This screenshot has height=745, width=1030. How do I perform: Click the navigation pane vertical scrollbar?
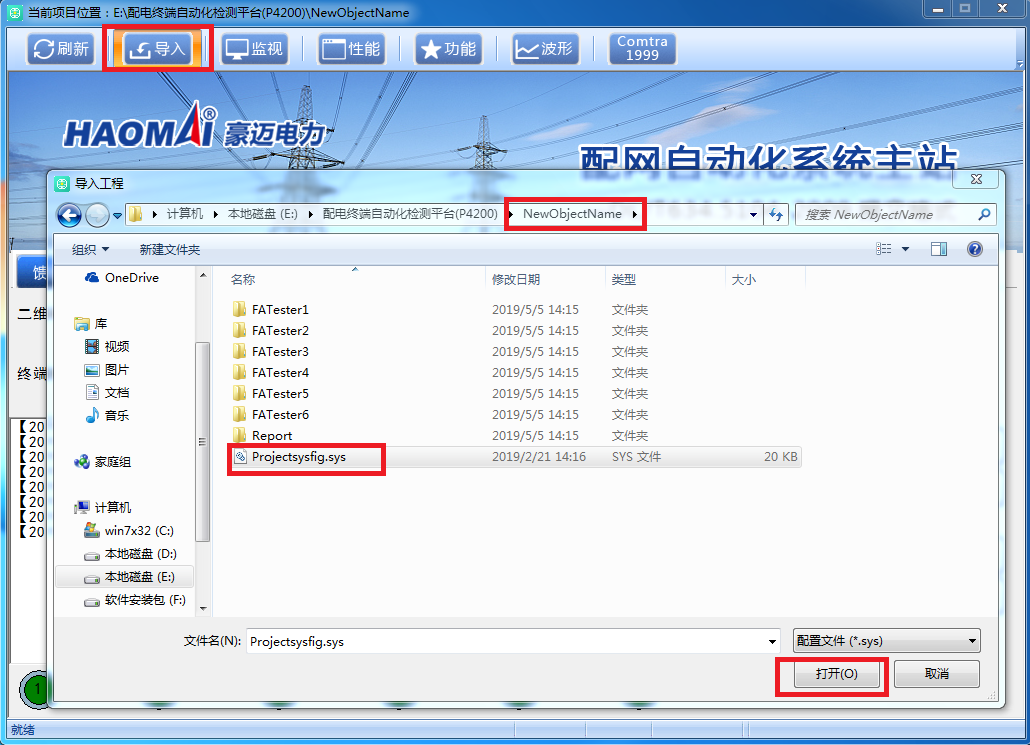pyautogui.click(x=203, y=440)
